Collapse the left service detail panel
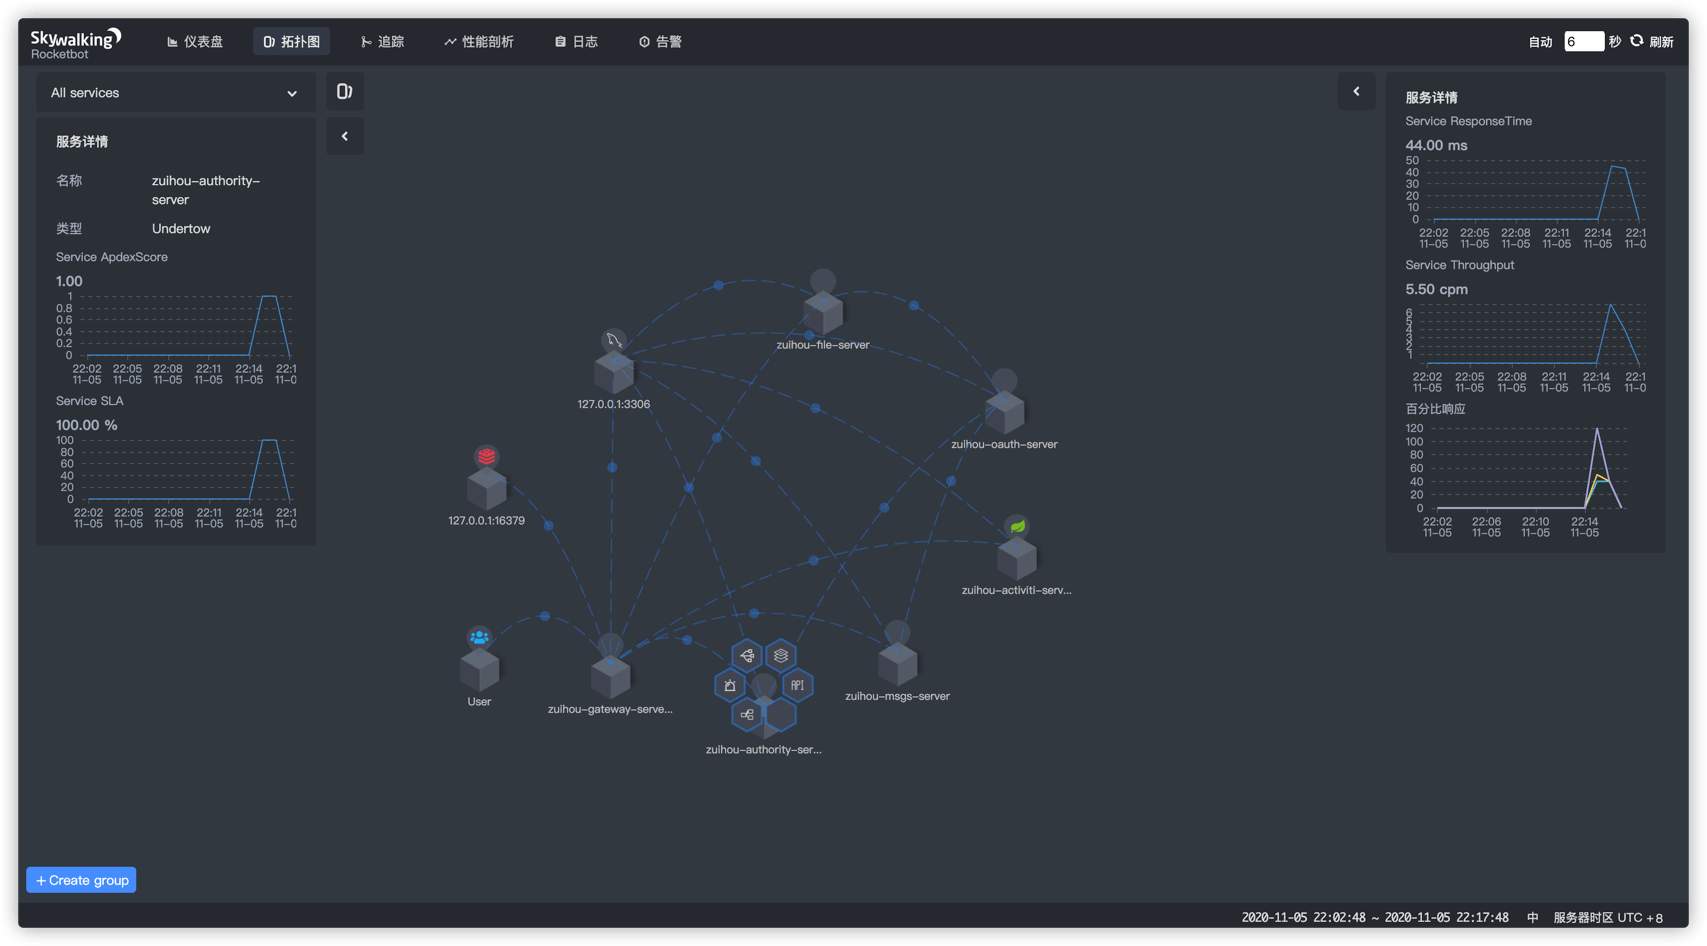The image size is (1707, 946). [344, 136]
